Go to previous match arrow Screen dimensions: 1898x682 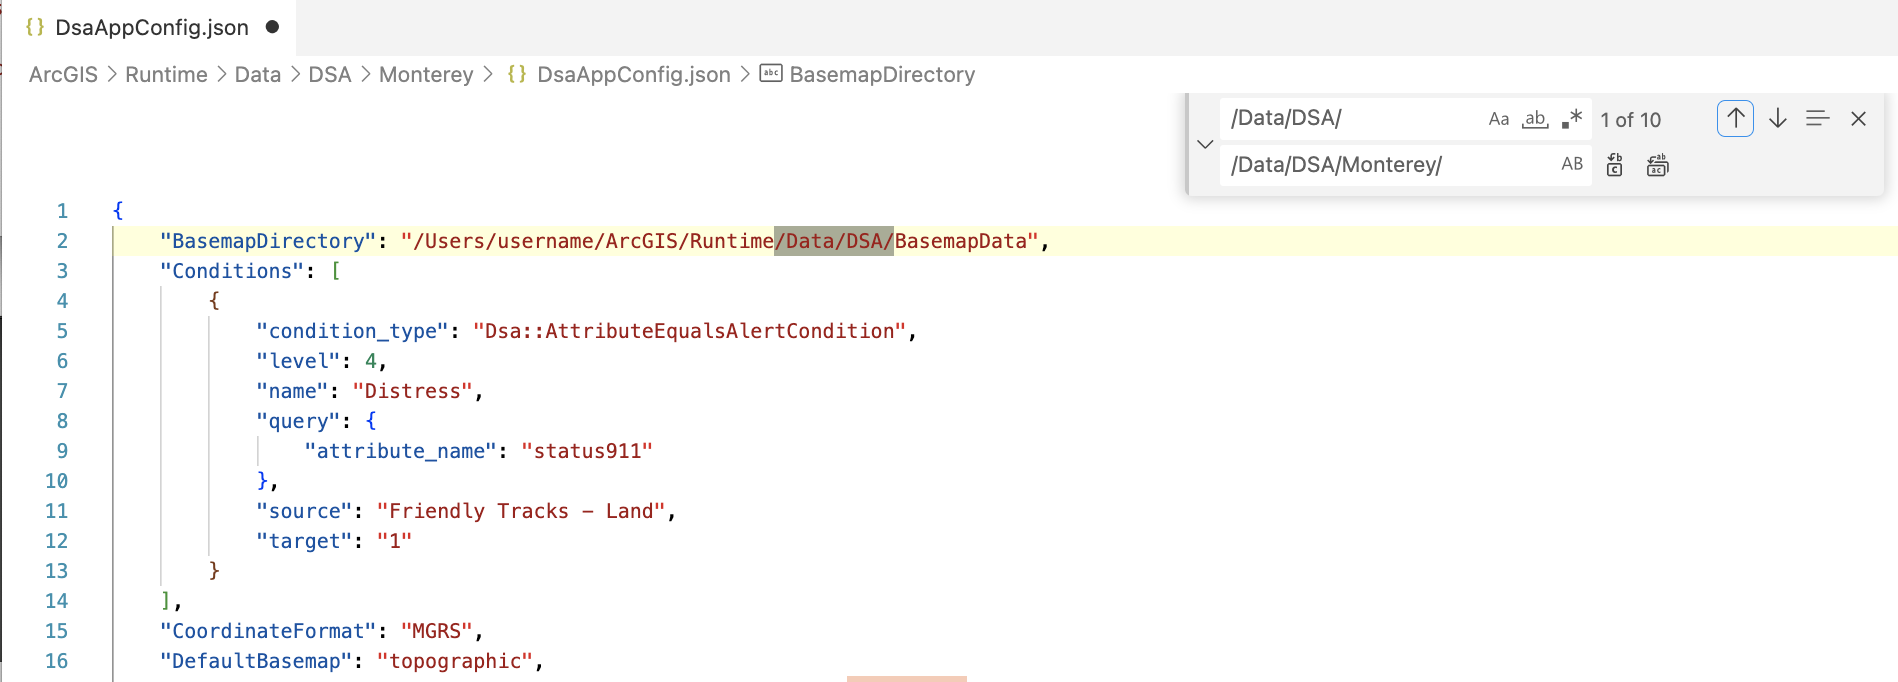click(1736, 119)
